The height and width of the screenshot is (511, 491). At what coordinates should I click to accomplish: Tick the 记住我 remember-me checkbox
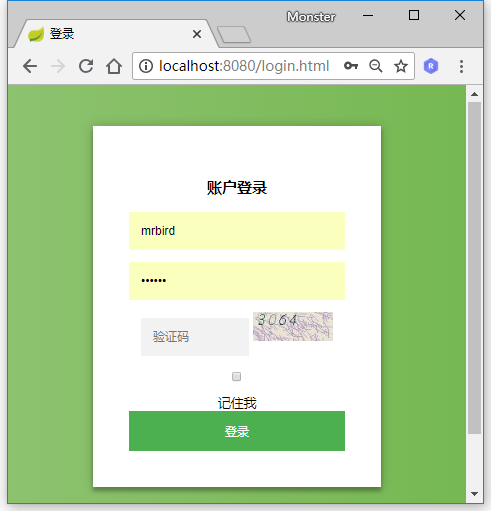coord(236,376)
